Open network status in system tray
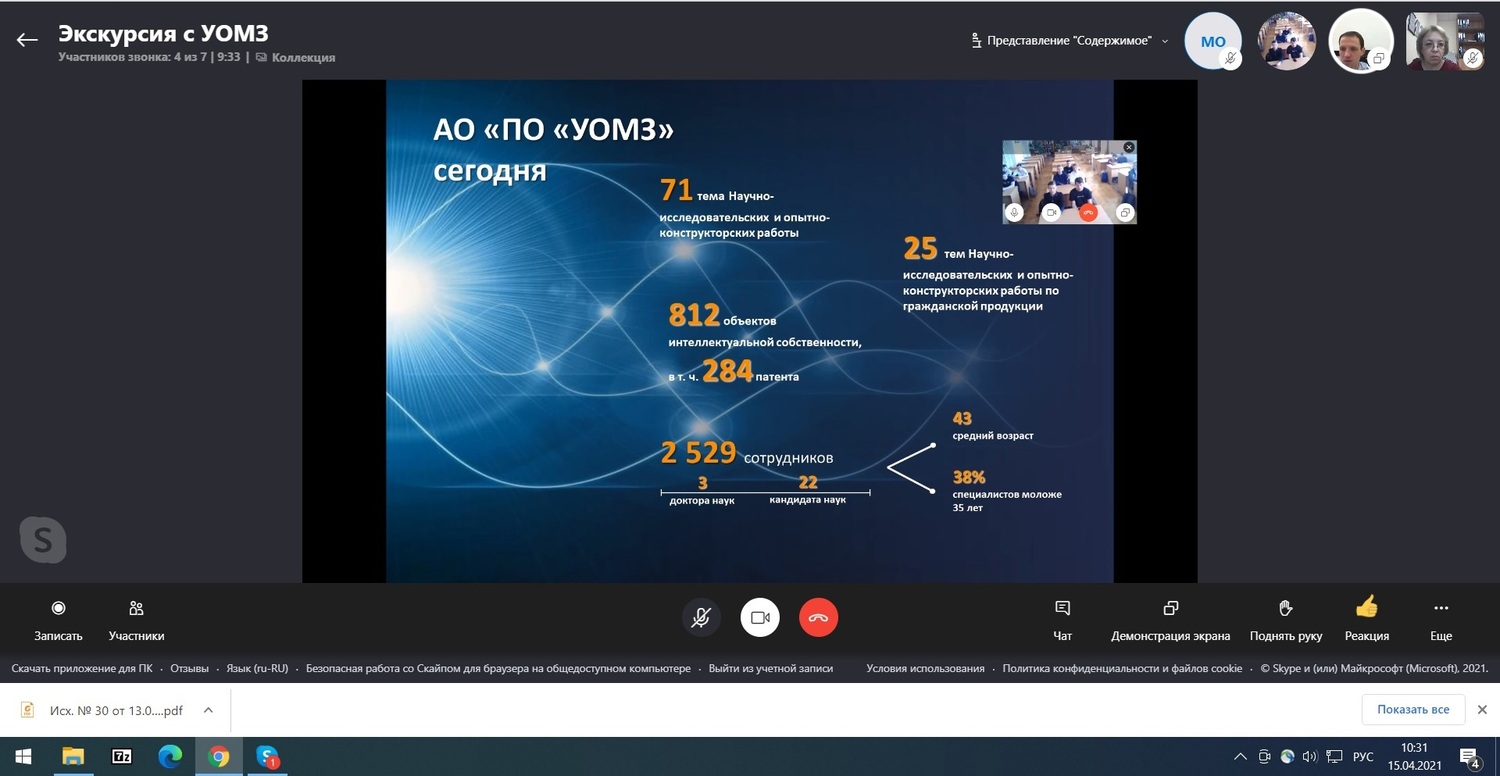 click(x=1333, y=757)
